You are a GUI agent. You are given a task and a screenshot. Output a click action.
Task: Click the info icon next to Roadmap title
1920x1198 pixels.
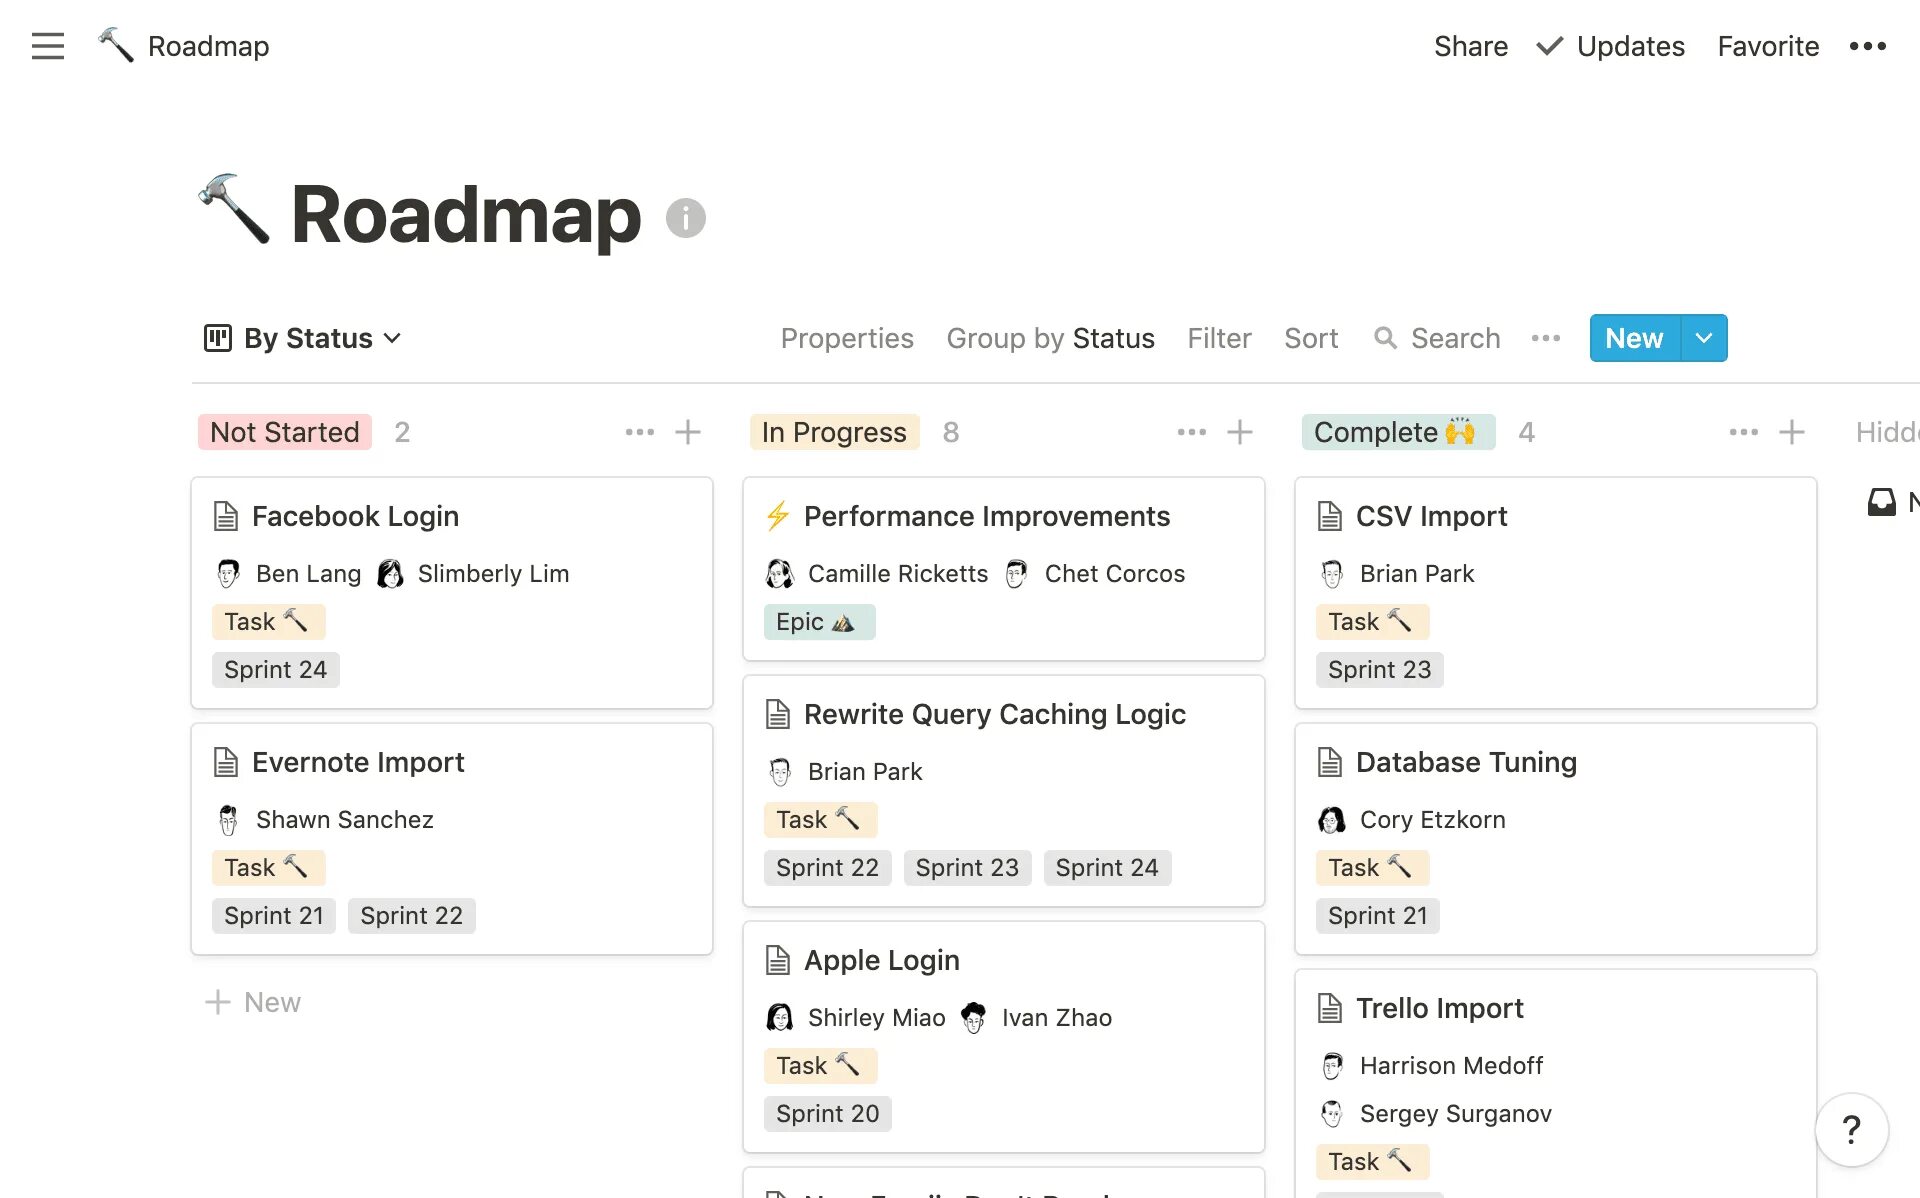(x=685, y=218)
